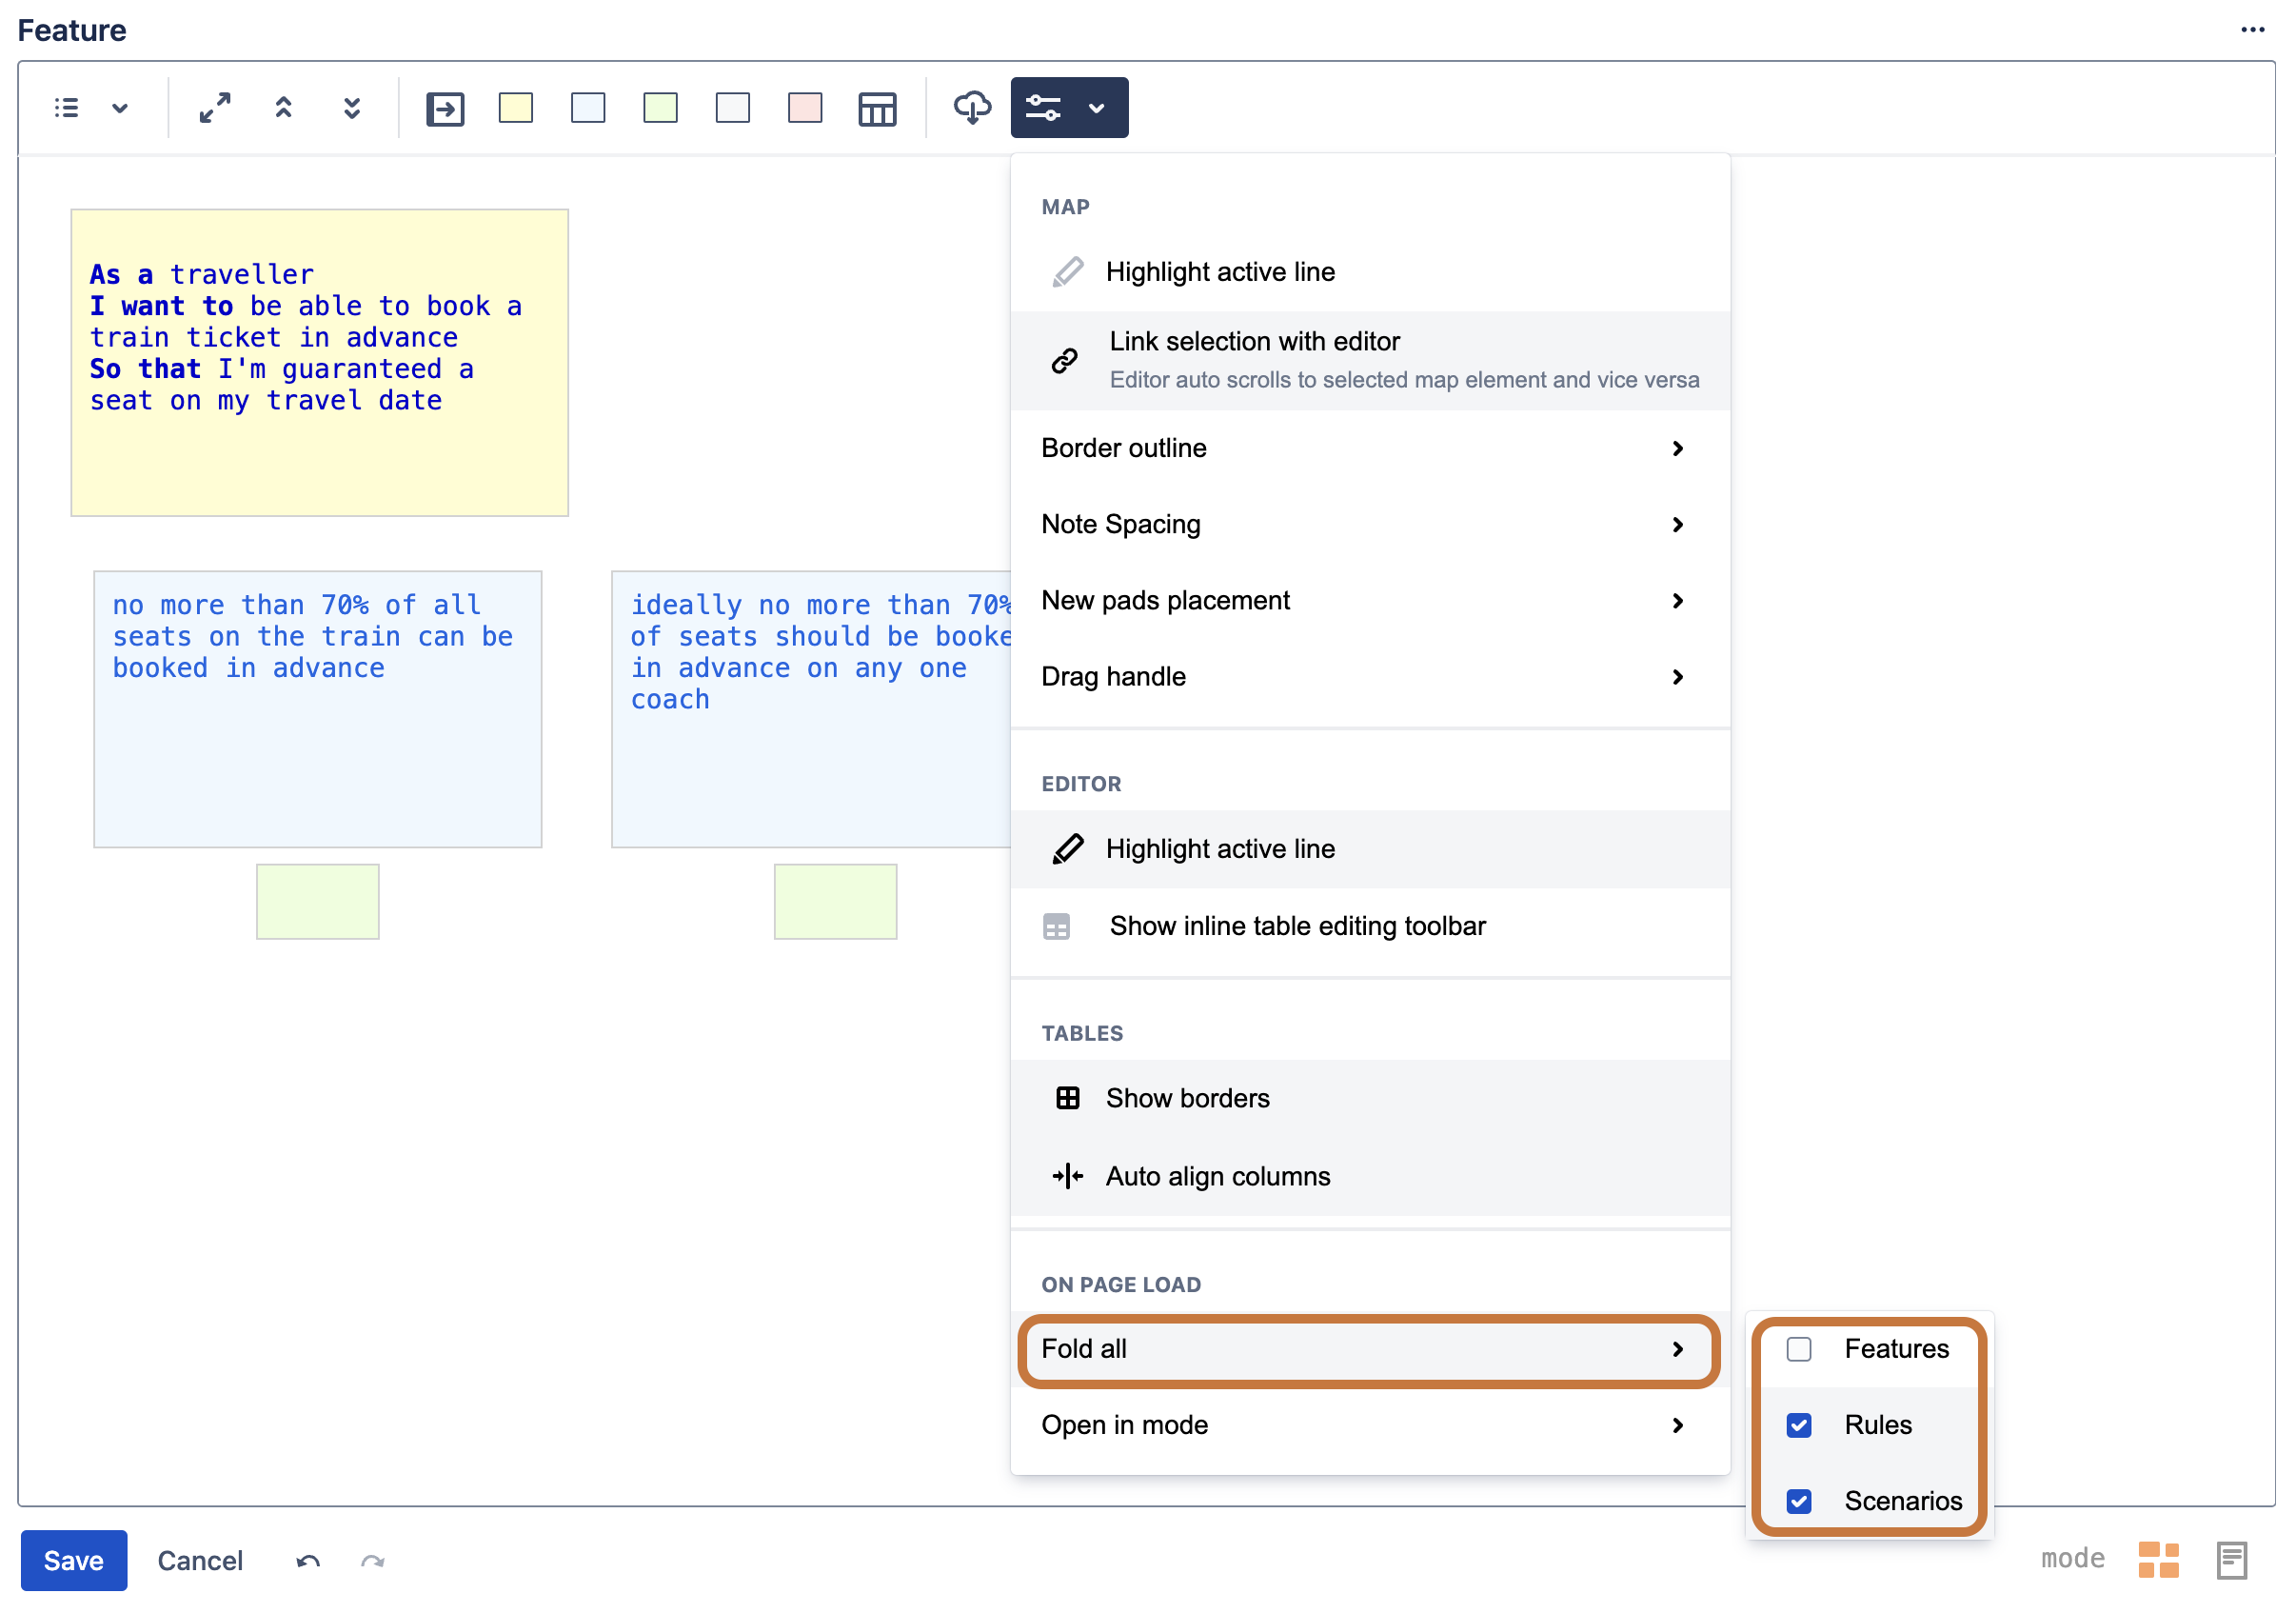Viewport: 2296px width, 1613px height.
Task: Click the unfold all double-chevron down icon
Action: pyautogui.click(x=352, y=108)
